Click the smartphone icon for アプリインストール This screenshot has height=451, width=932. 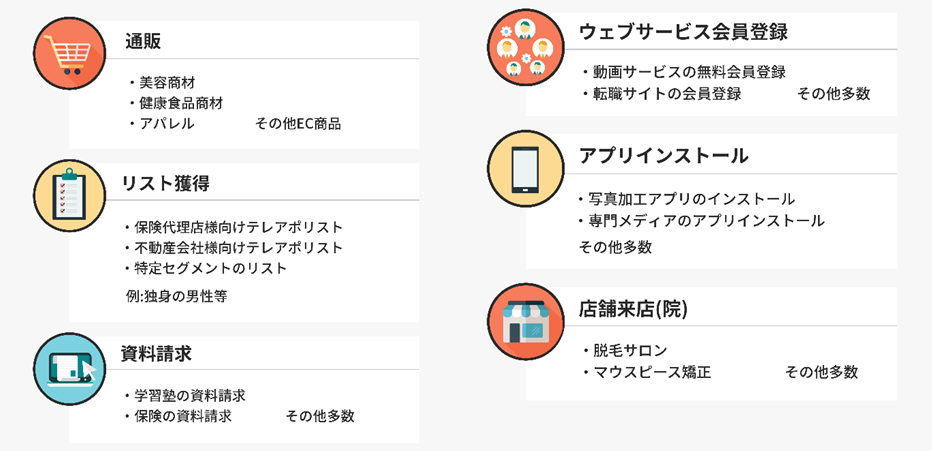pos(525,170)
